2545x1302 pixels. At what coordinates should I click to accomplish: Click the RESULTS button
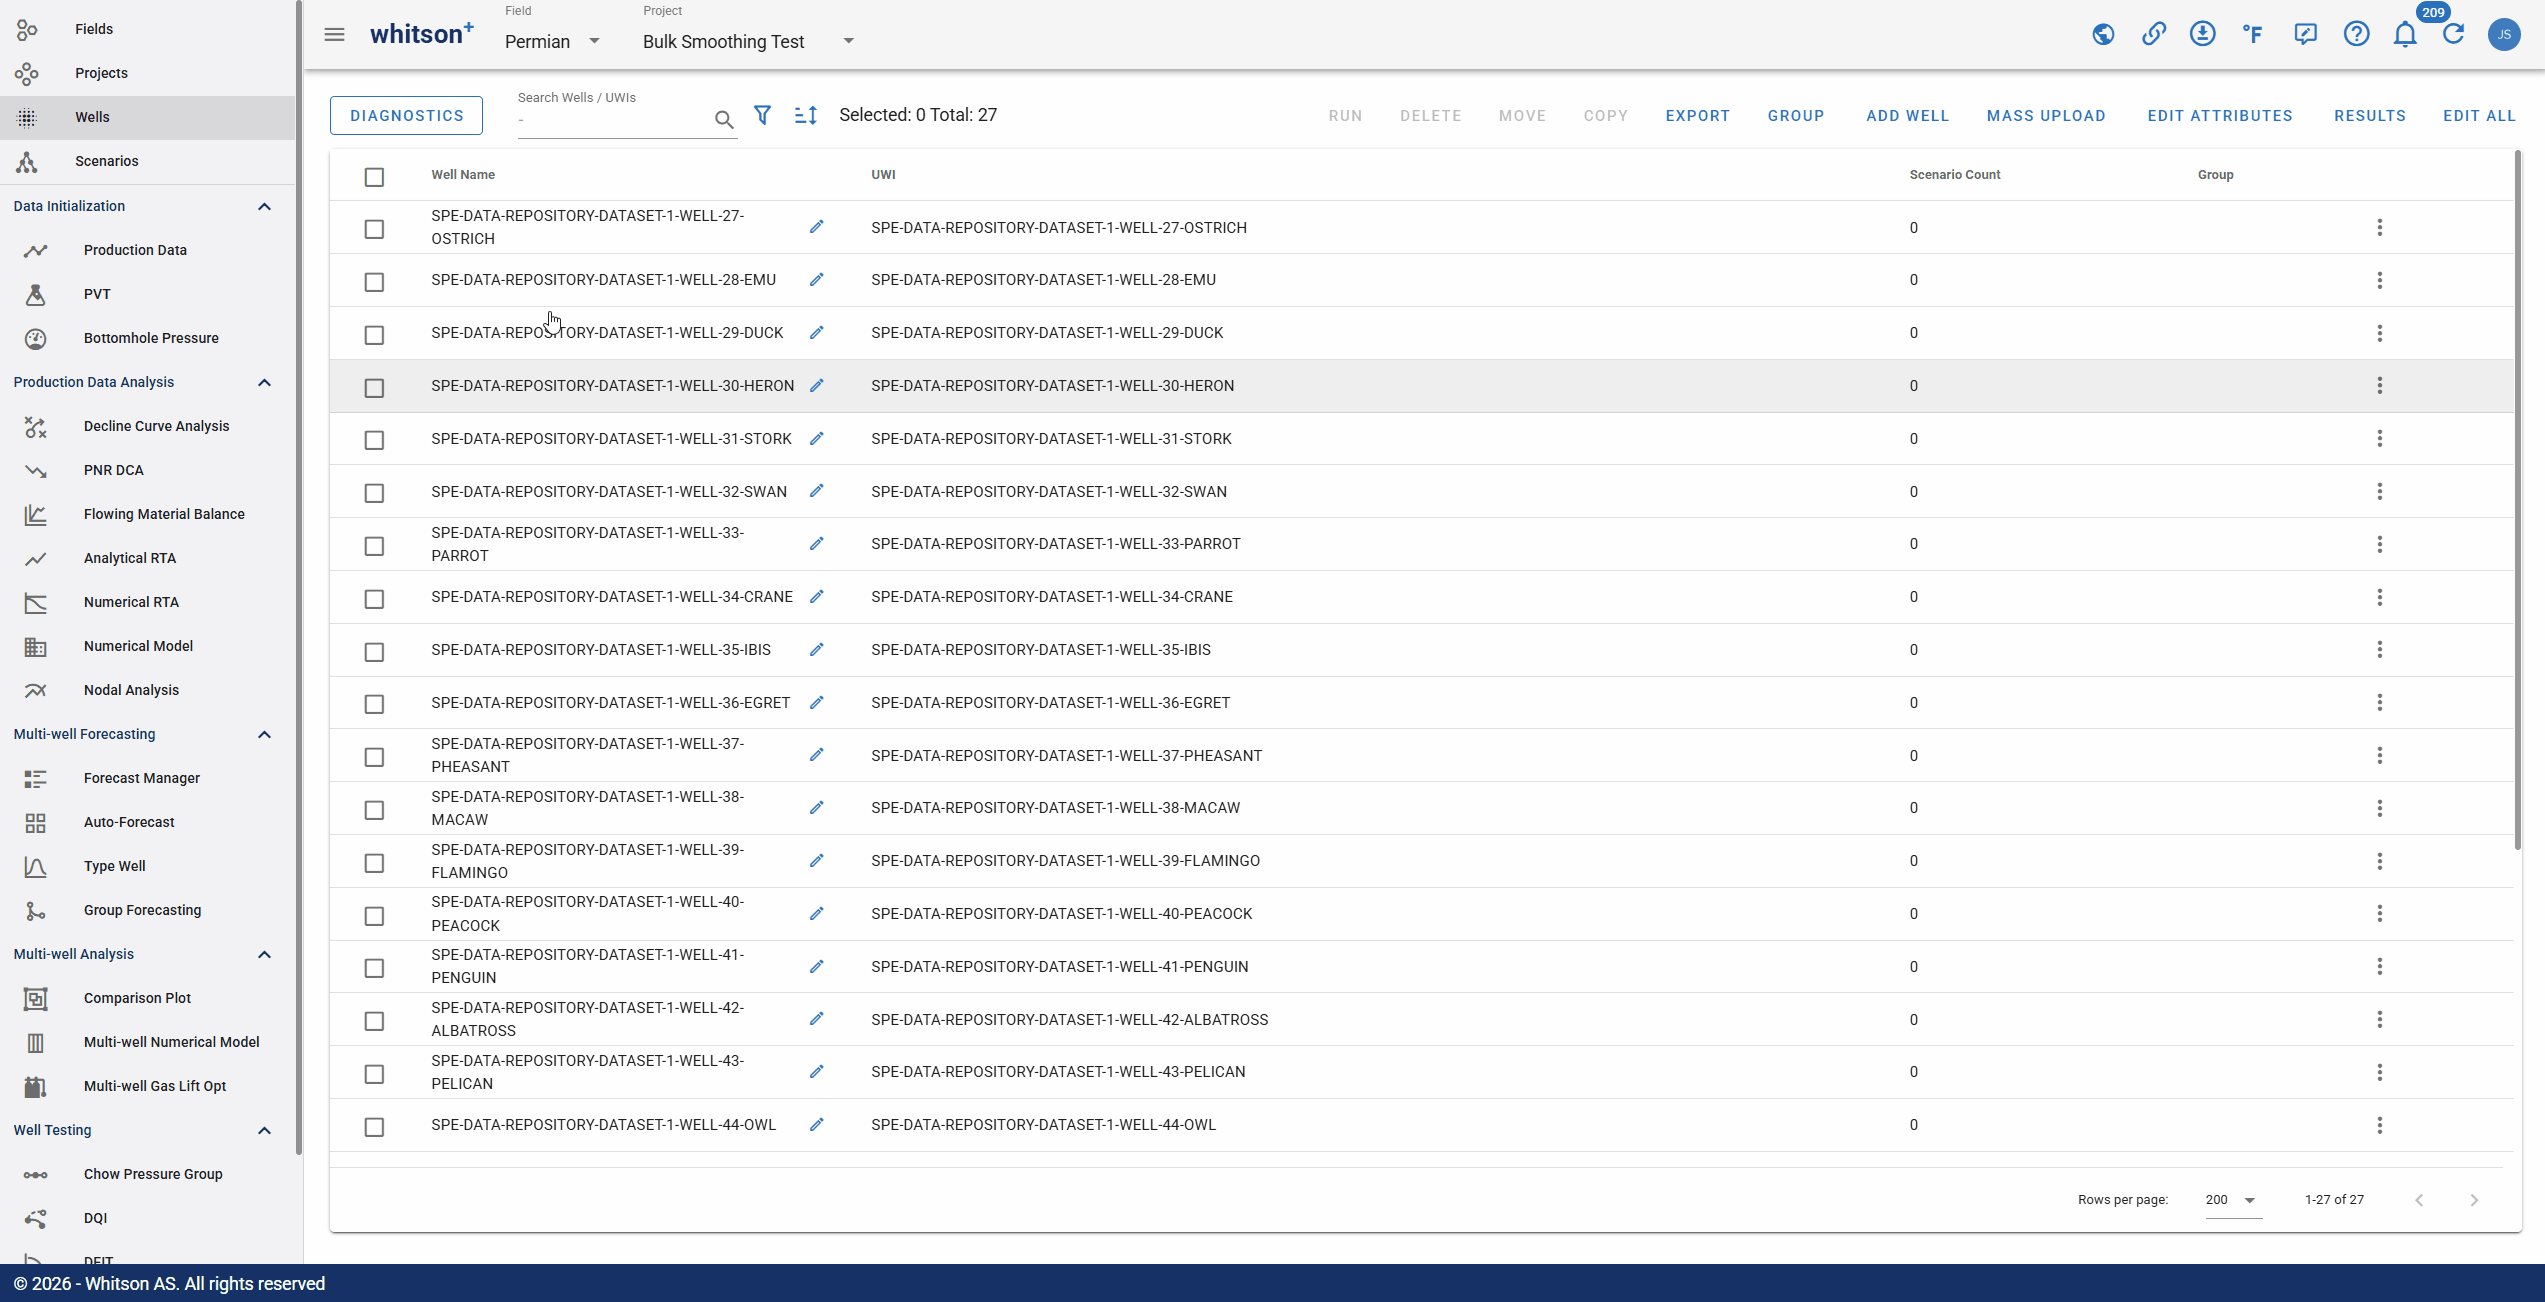click(x=2369, y=116)
